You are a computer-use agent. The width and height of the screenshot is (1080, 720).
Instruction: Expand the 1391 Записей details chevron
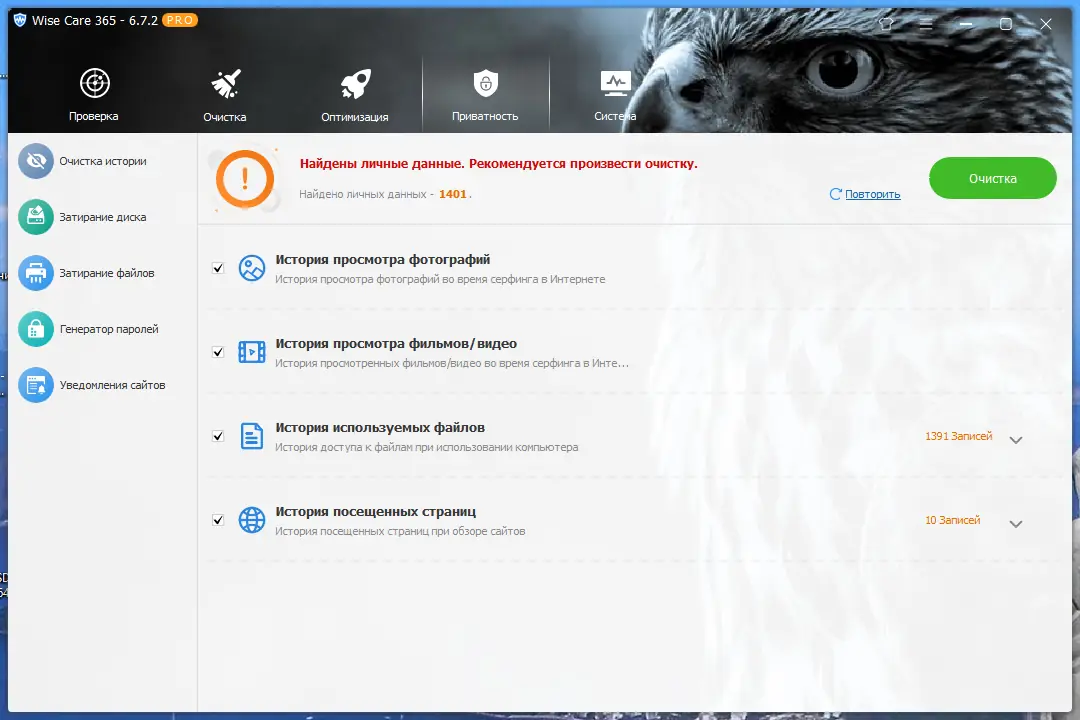coord(1016,440)
